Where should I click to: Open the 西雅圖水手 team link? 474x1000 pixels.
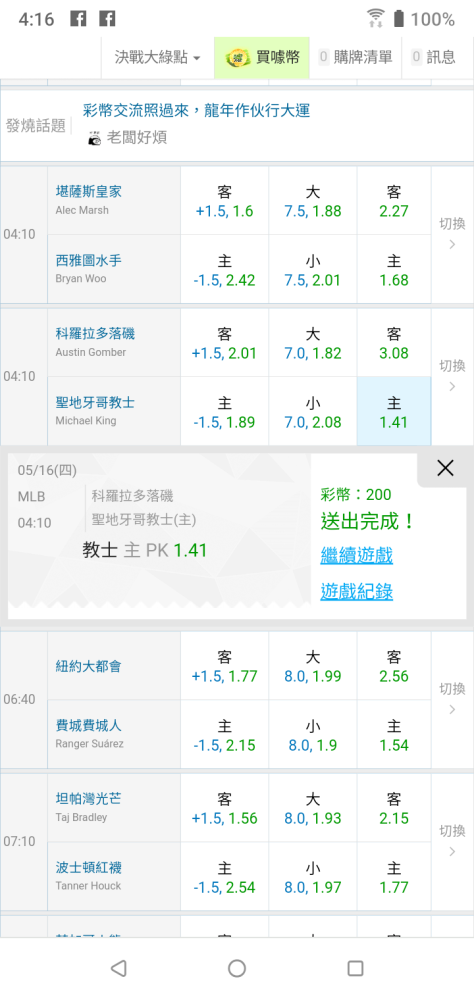pyautogui.click(x=89, y=261)
